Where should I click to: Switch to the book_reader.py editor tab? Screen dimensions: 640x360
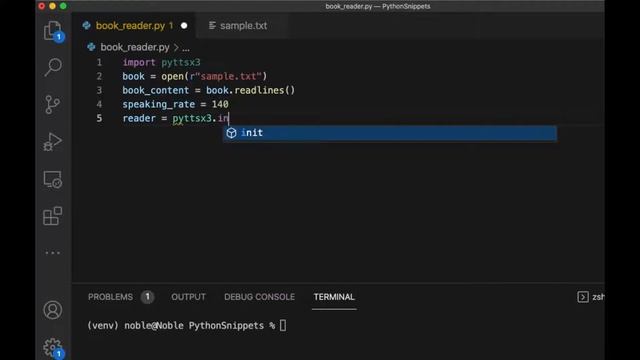point(134,26)
